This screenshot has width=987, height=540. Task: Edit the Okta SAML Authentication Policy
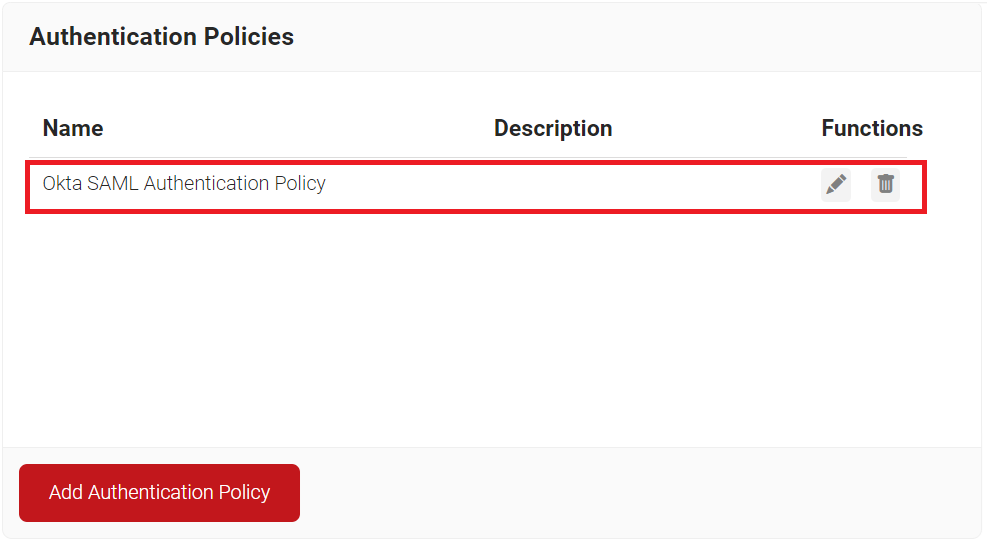coord(835,184)
